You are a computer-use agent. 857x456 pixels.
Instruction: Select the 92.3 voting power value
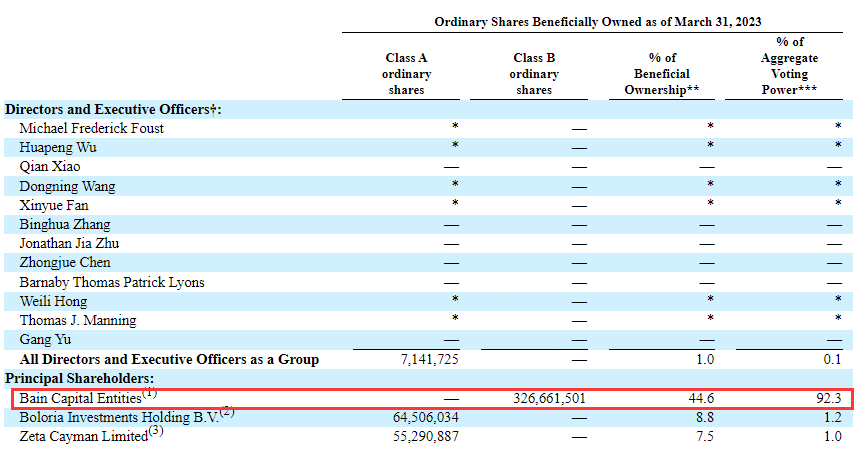click(829, 399)
